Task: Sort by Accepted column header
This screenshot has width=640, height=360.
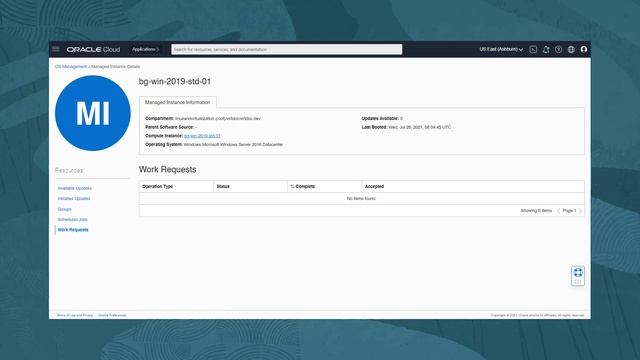Action: click(x=374, y=187)
